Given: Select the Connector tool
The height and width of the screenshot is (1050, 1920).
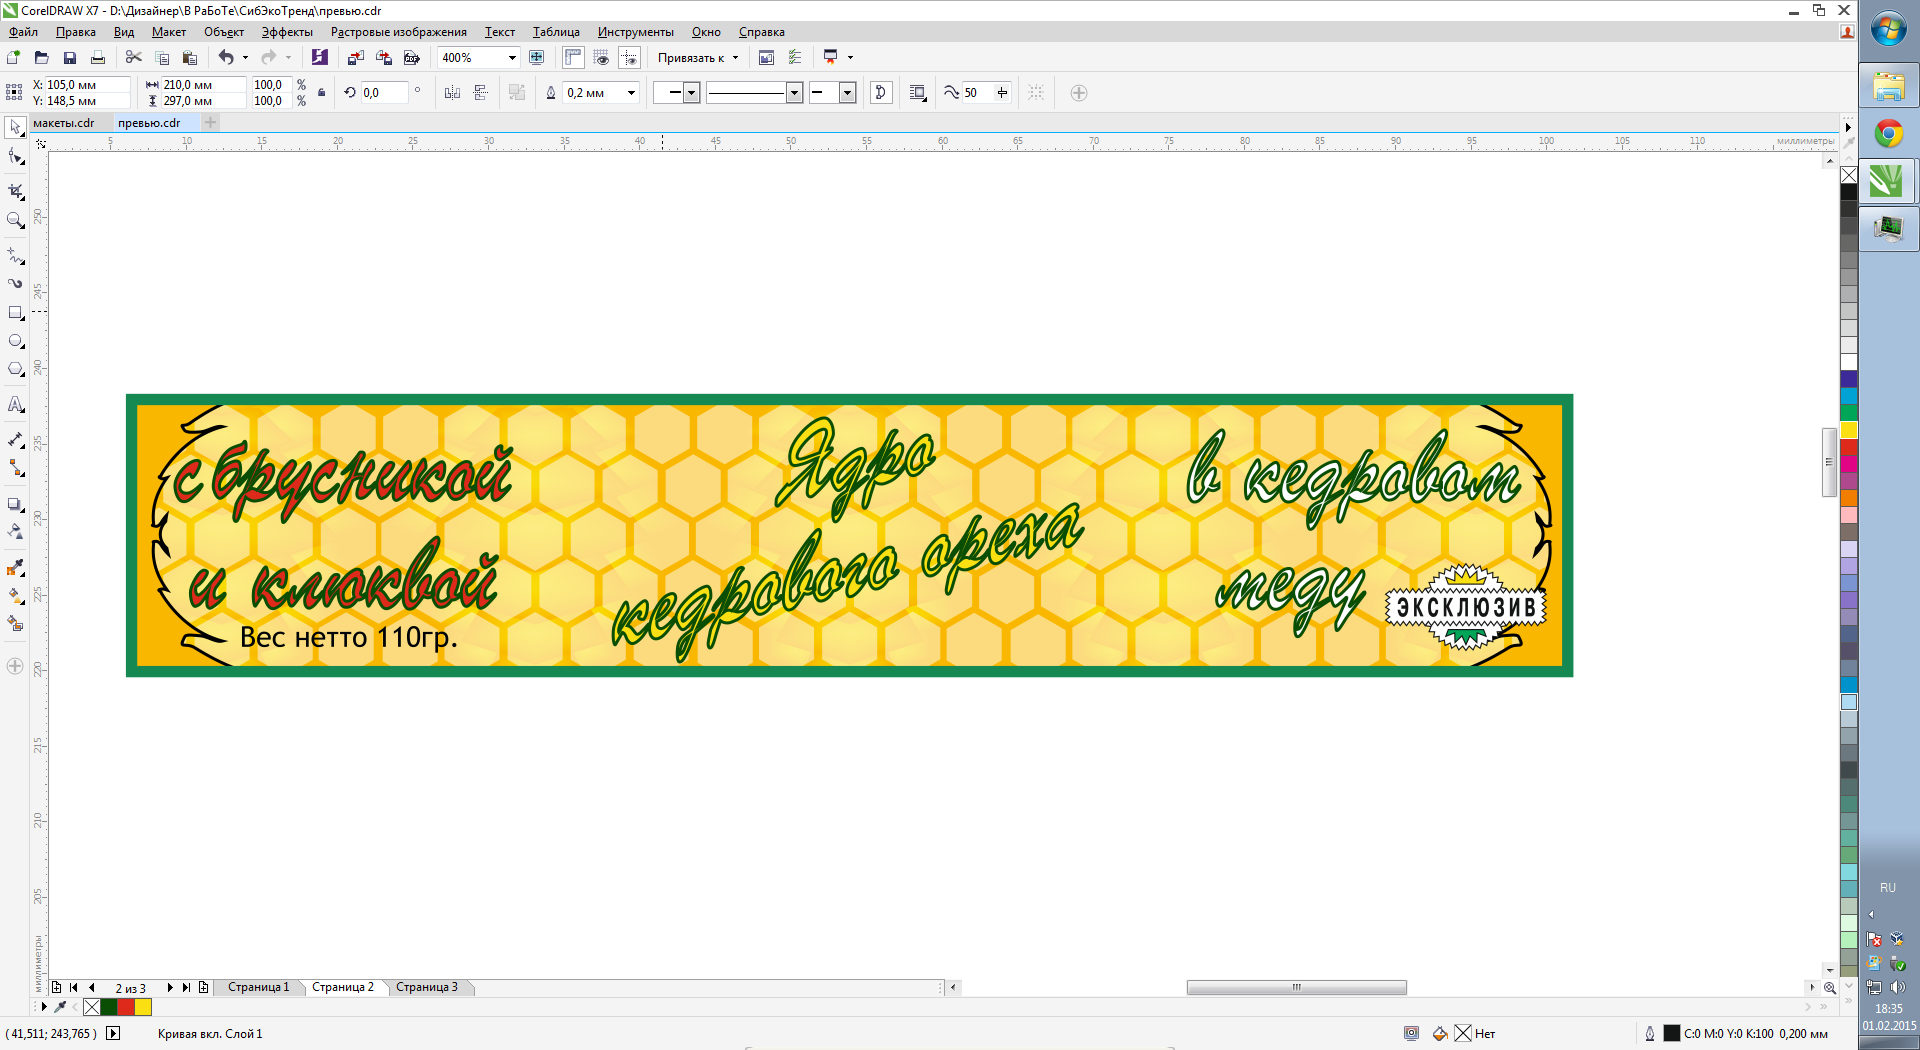Looking at the screenshot, I should pos(15,468).
